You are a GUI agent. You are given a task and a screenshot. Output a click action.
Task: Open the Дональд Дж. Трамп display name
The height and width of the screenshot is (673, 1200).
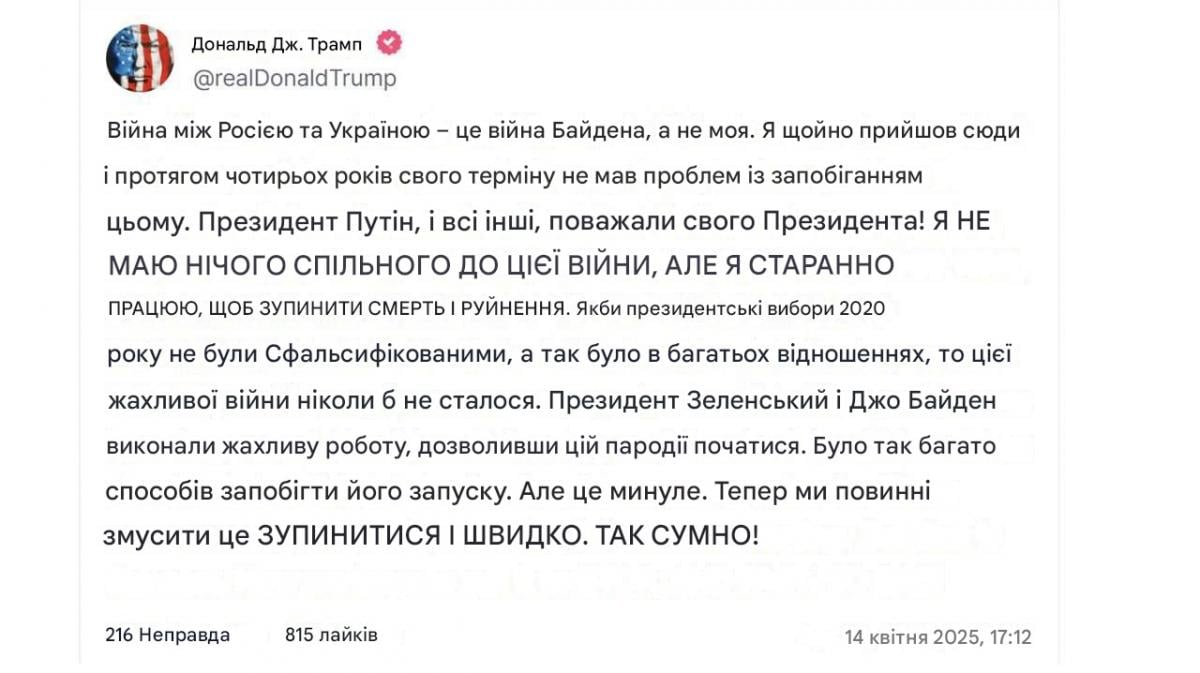coord(277,44)
